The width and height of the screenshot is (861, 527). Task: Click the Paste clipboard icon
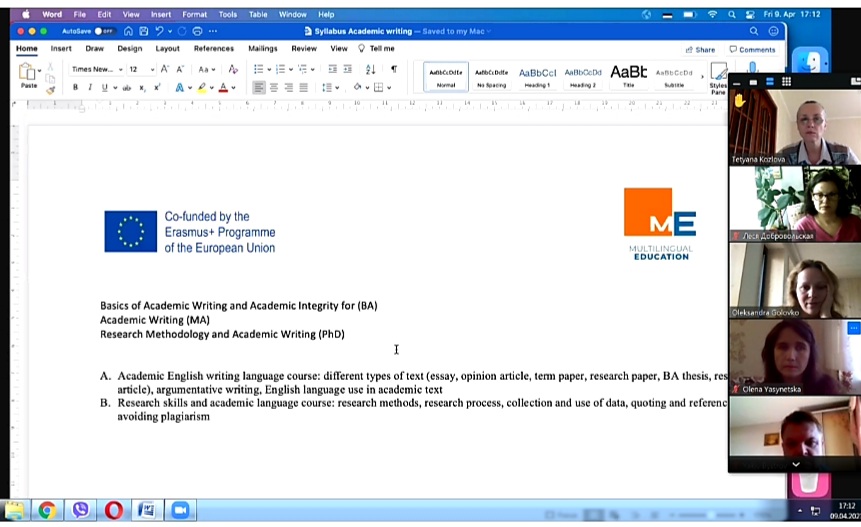pos(27,72)
